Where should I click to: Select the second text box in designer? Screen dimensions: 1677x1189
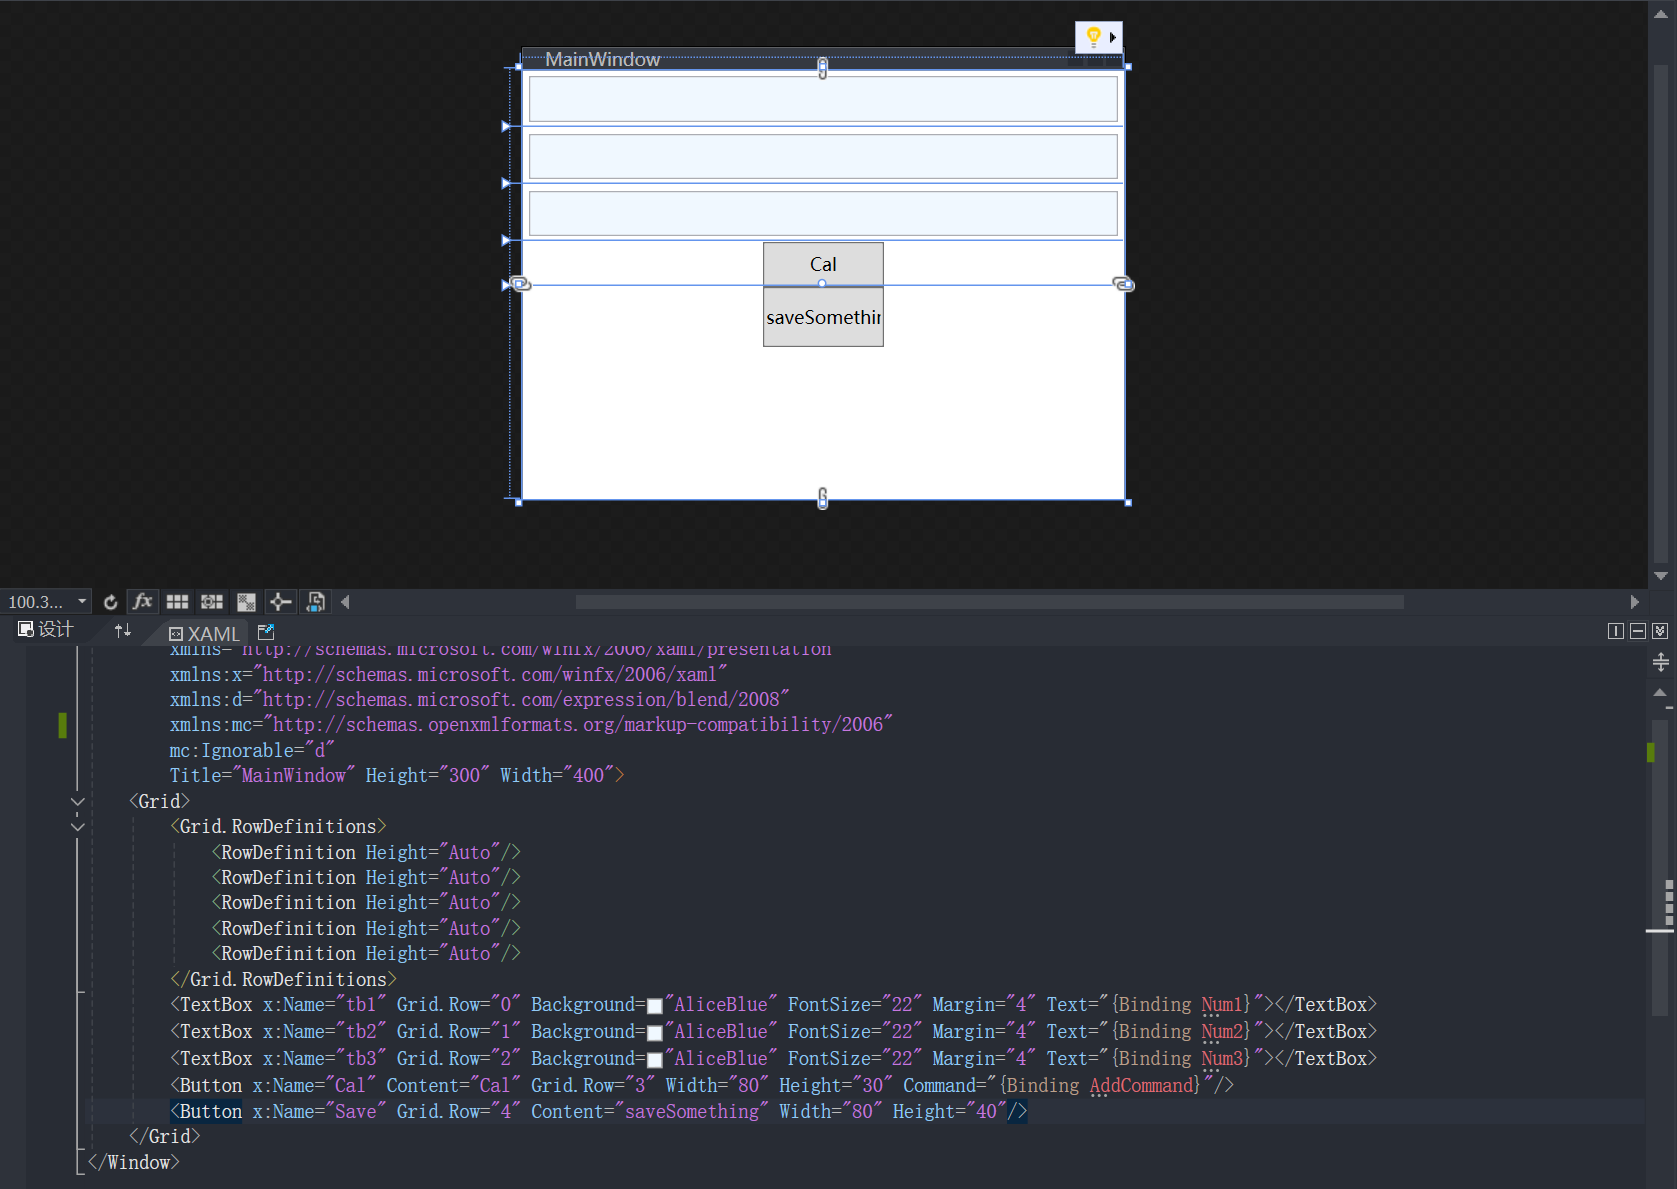pyautogui.click(x=823, y=156)
